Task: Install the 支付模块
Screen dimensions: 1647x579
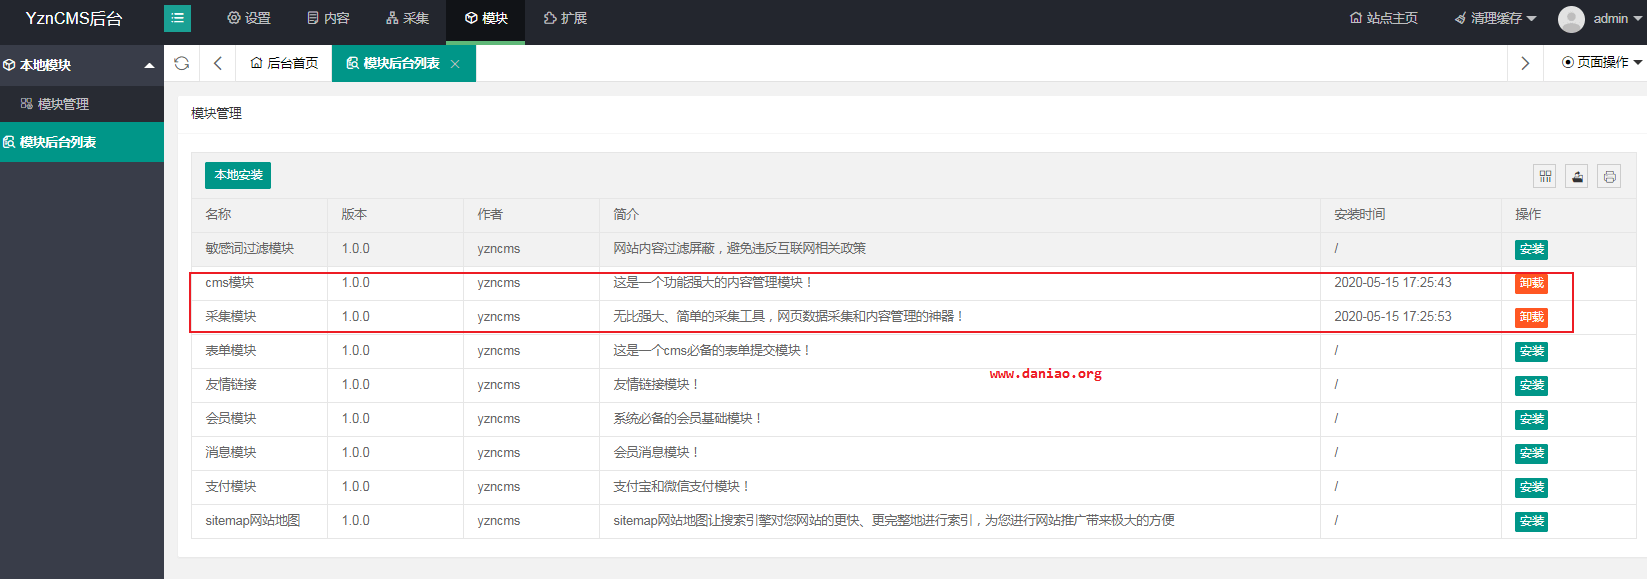Action: [x=1531, y=487]
